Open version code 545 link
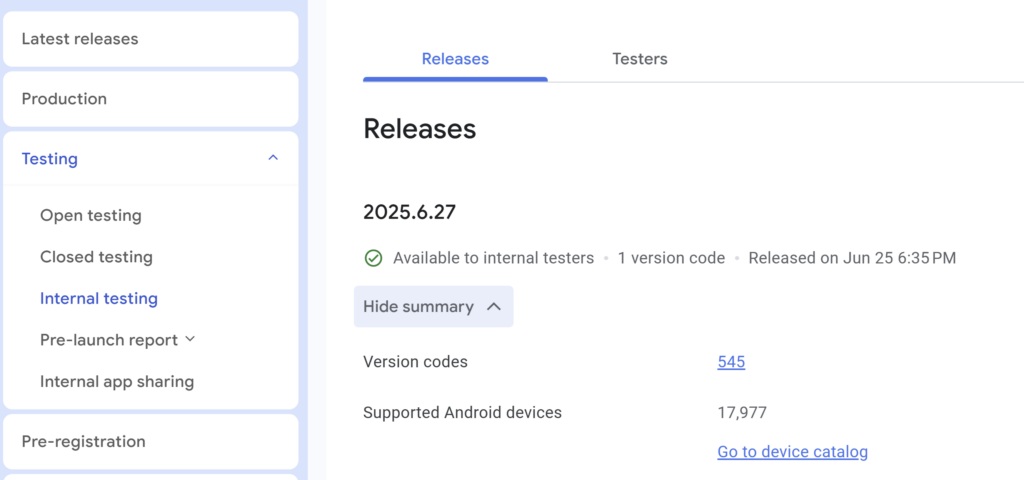Viewport: 1024px width, 480px height. (731, 362)
